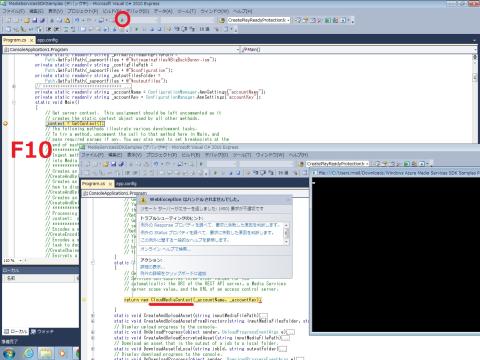Click scroll-down arrow in troubleshooting tips list
The width and height of the screenshot is (480, 360).
point(286,243)
